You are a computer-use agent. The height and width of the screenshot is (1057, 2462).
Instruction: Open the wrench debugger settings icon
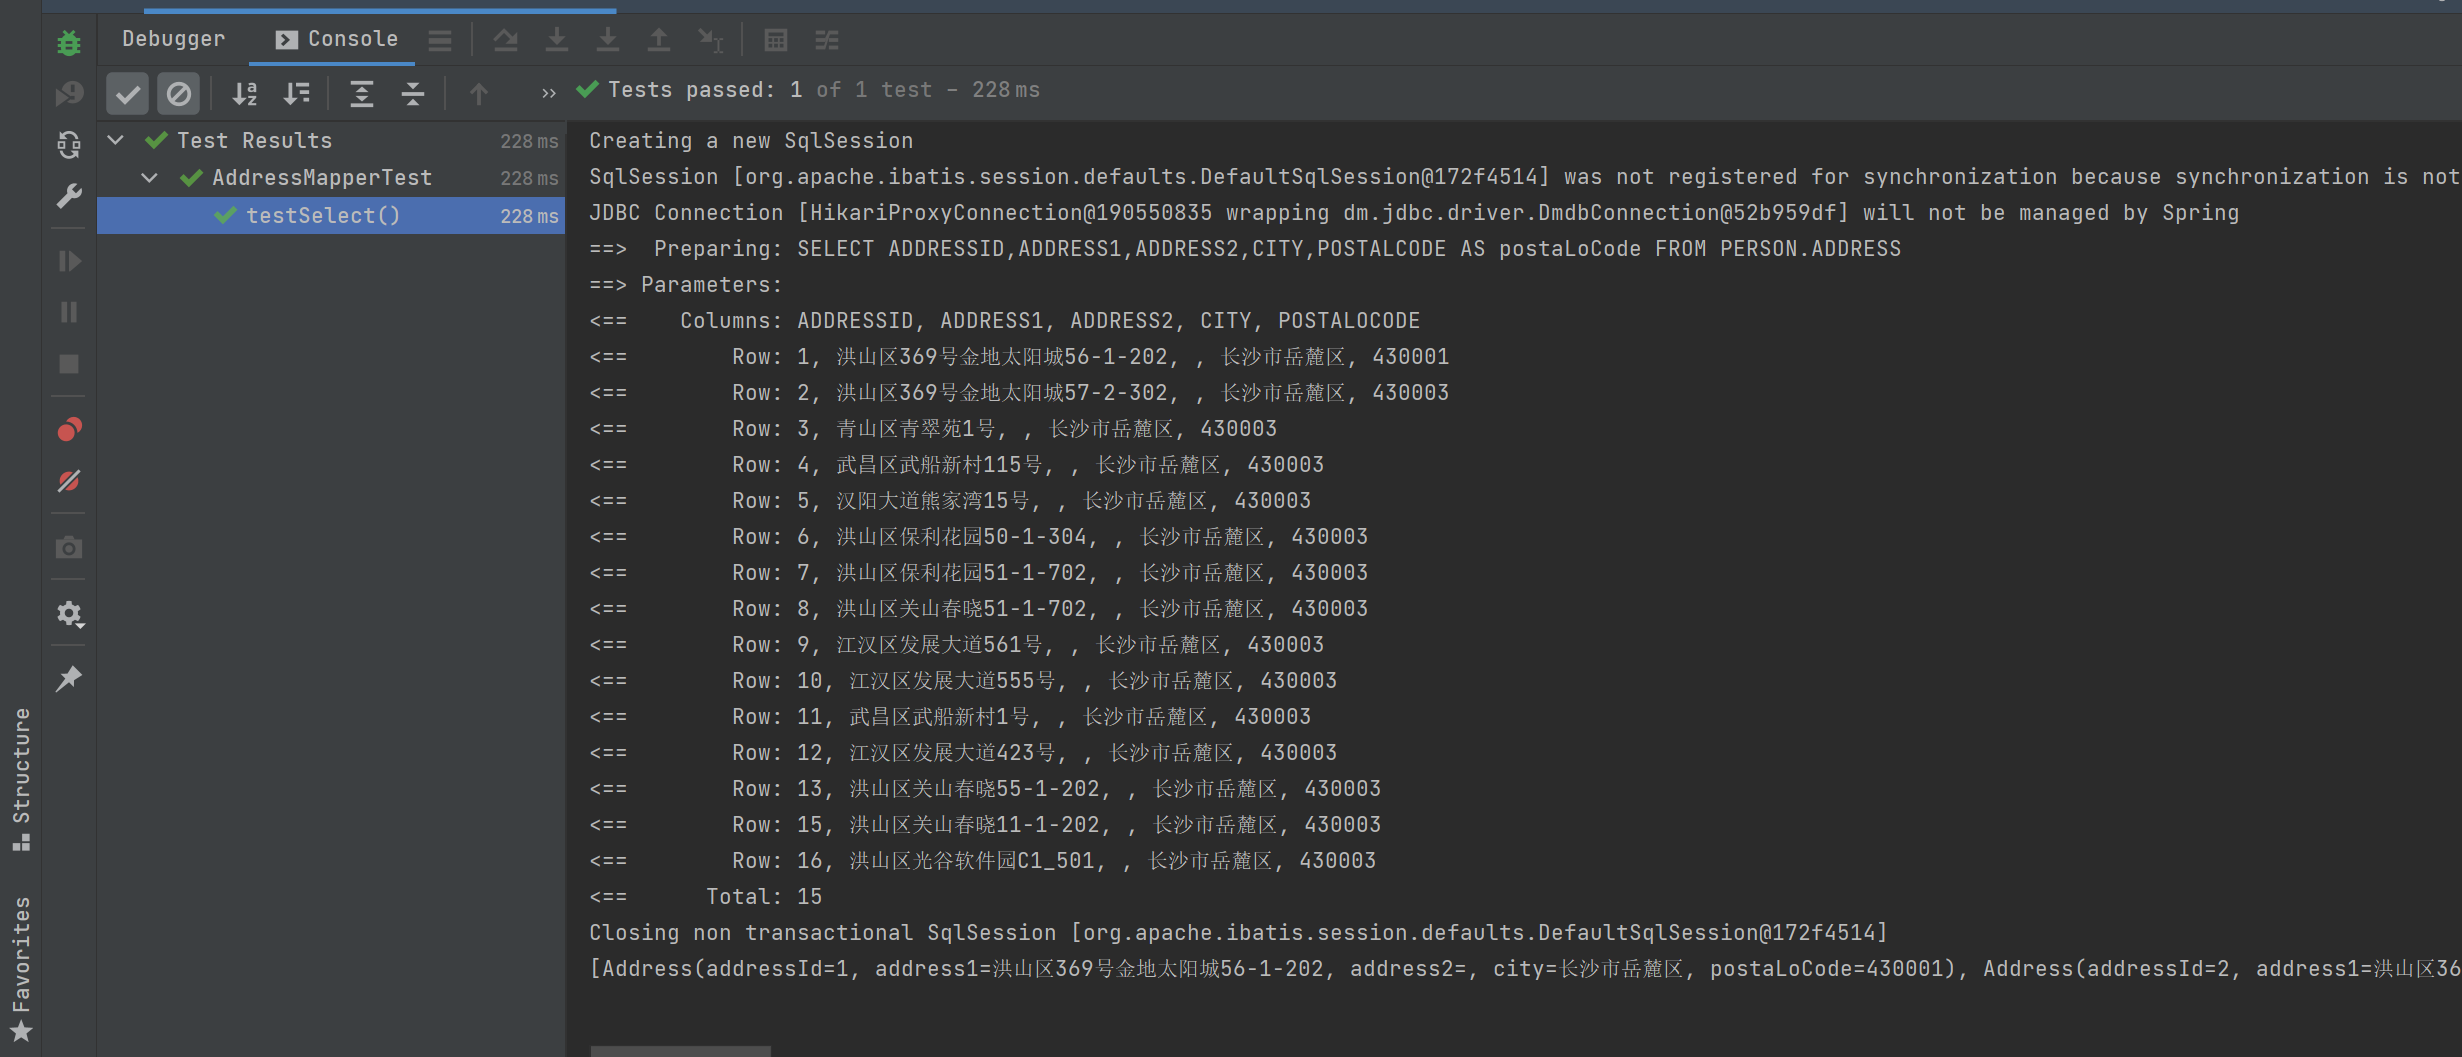click(x=68, y=196)
